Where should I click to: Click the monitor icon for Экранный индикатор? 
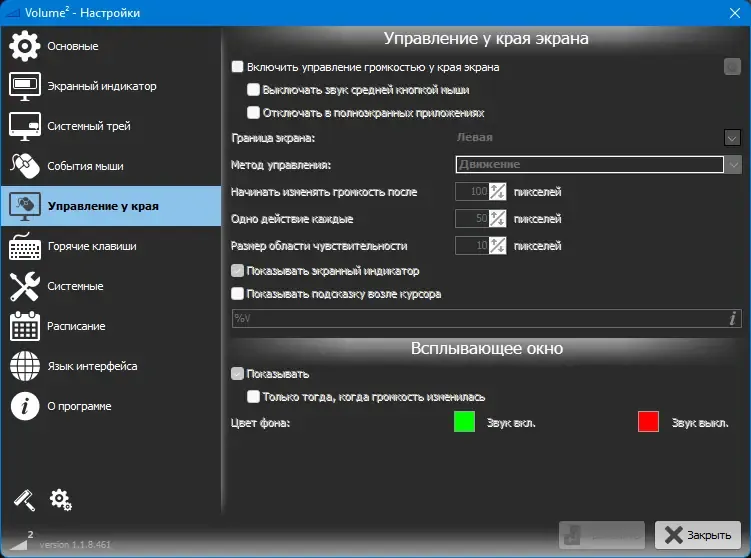coord(24,86)
